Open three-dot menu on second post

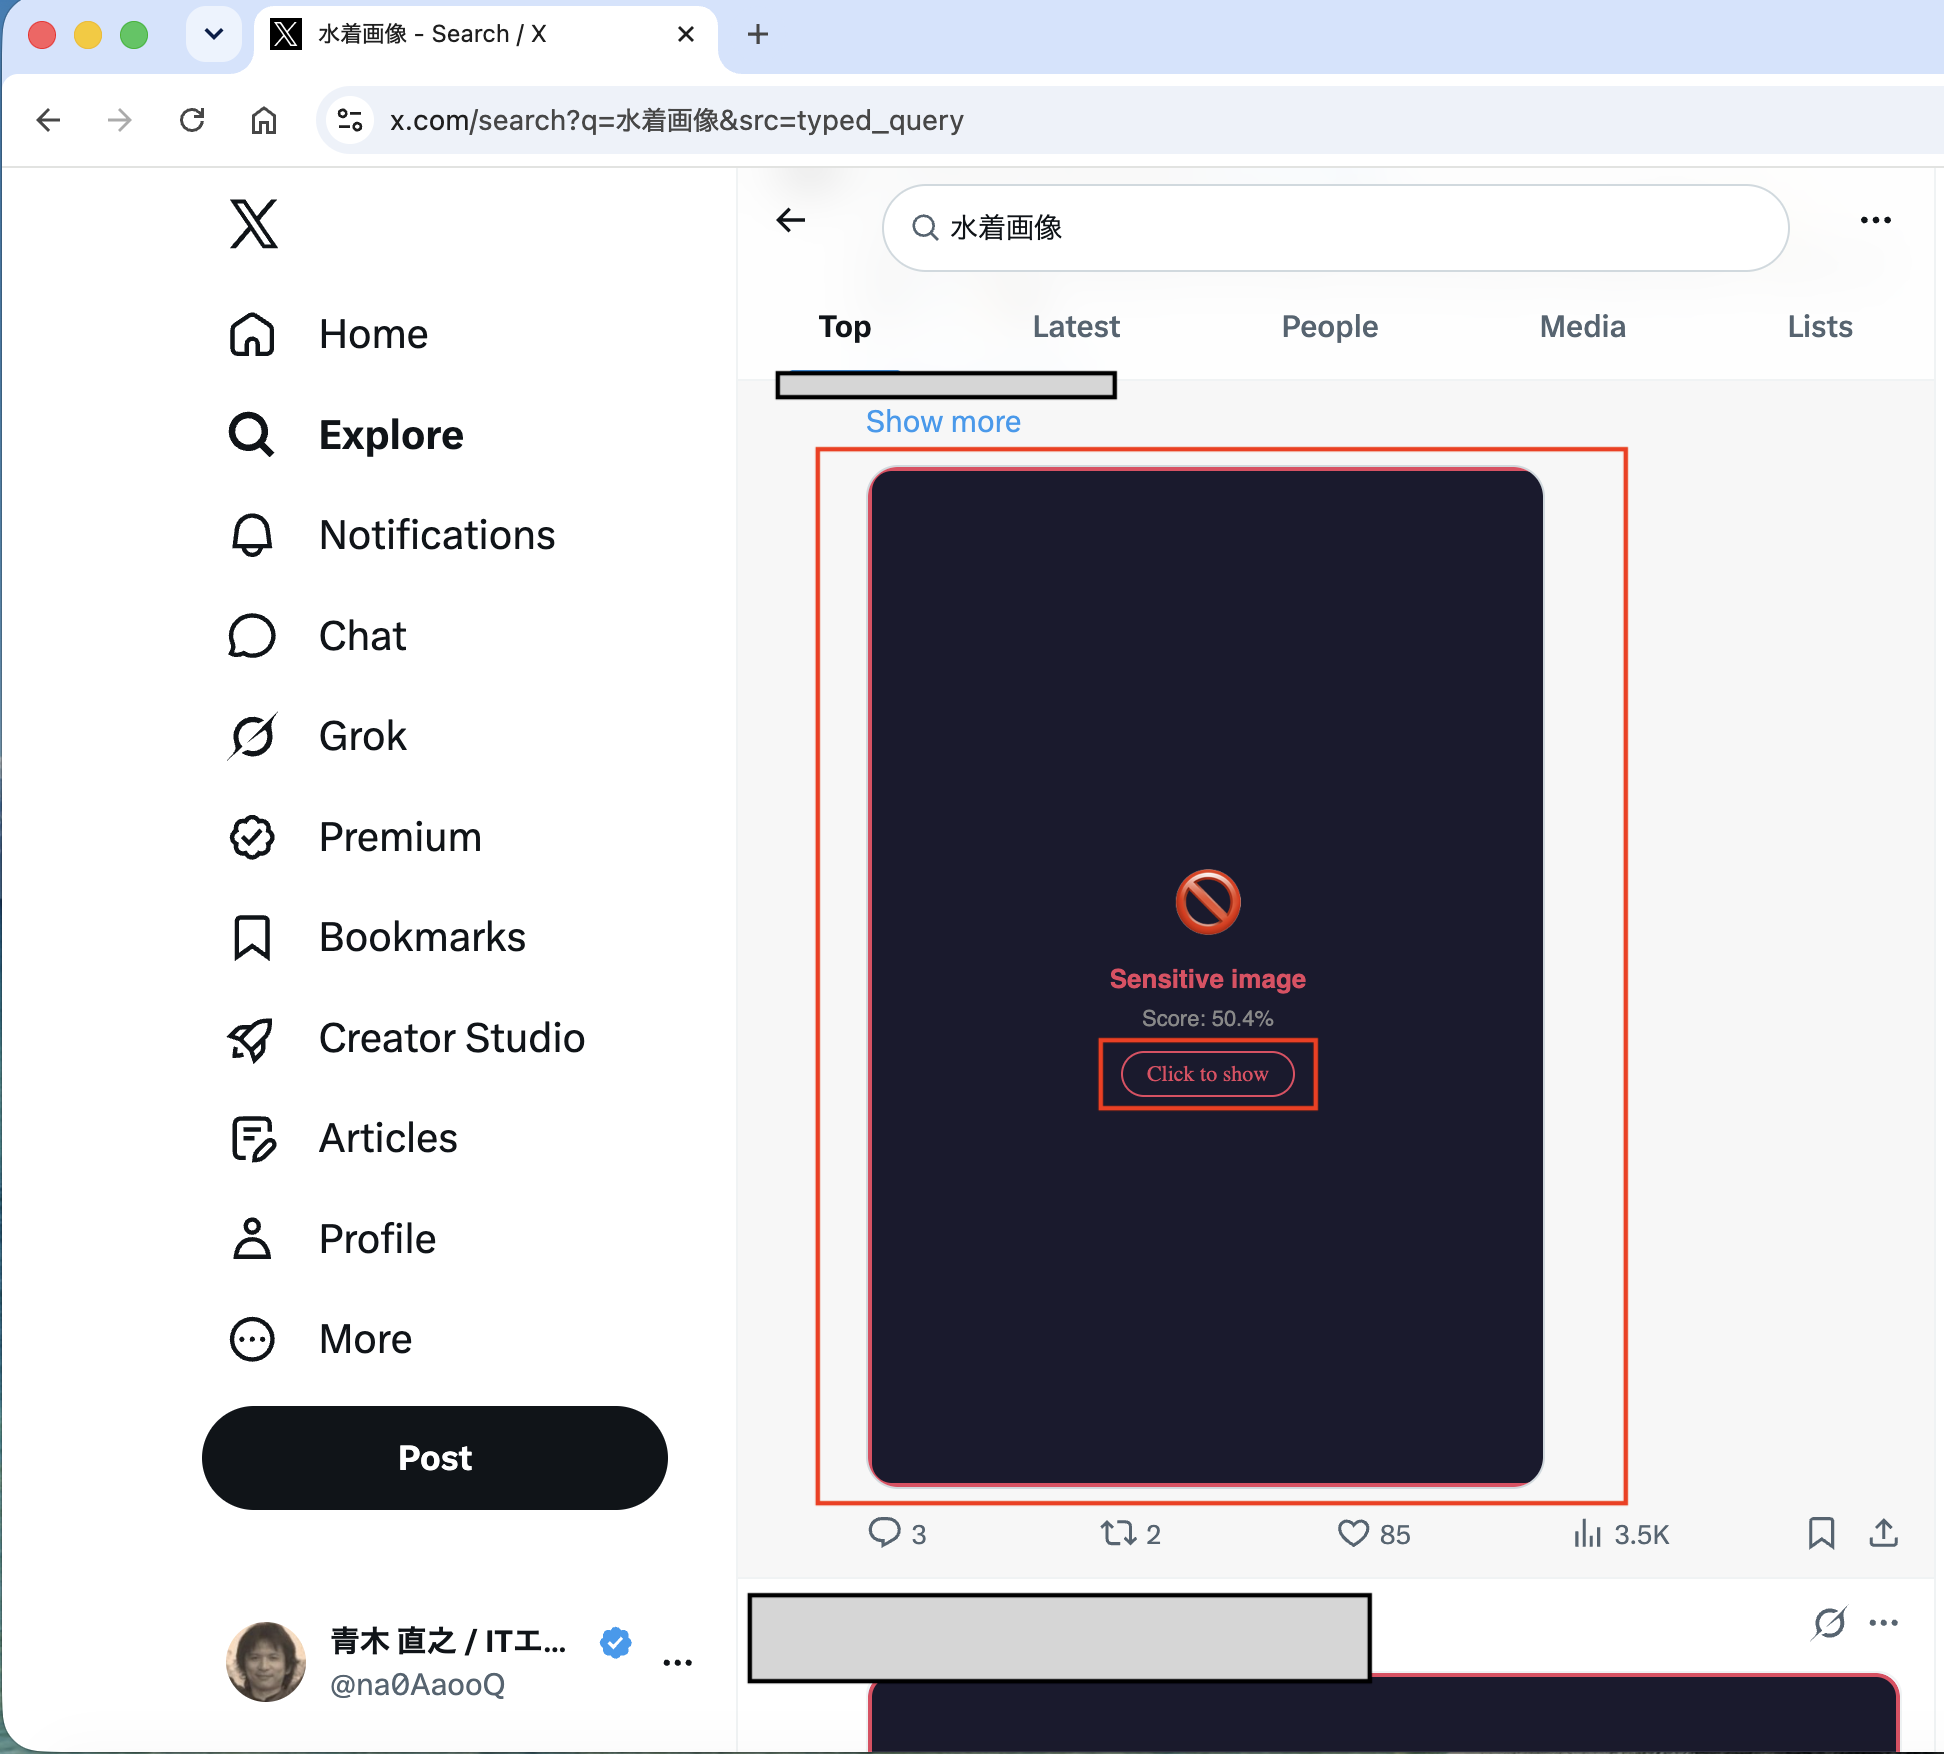click(1883, 1622)
